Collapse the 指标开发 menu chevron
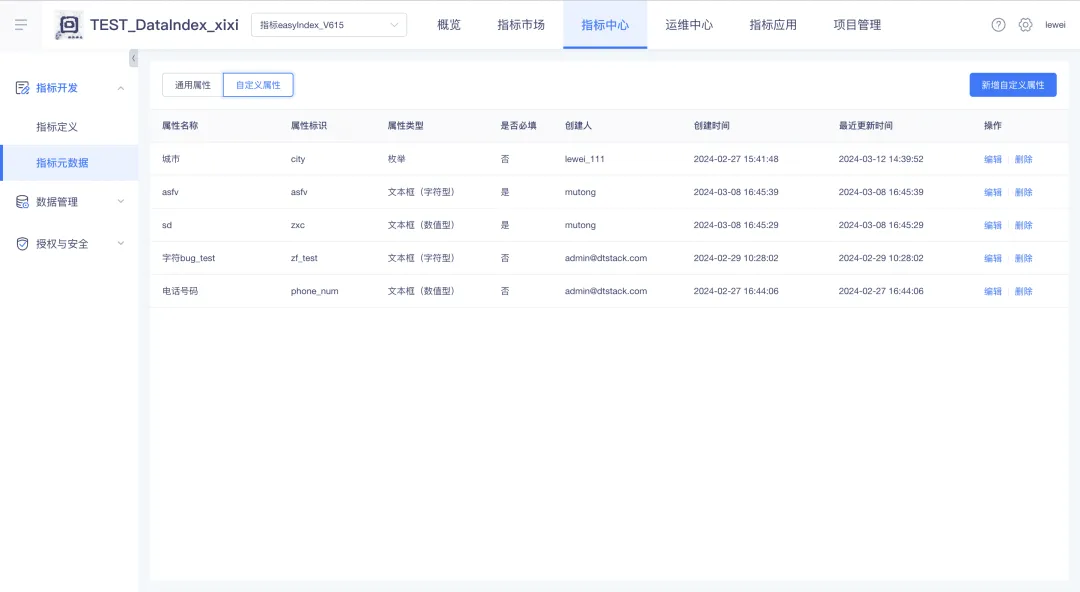 tap(121, 88)
